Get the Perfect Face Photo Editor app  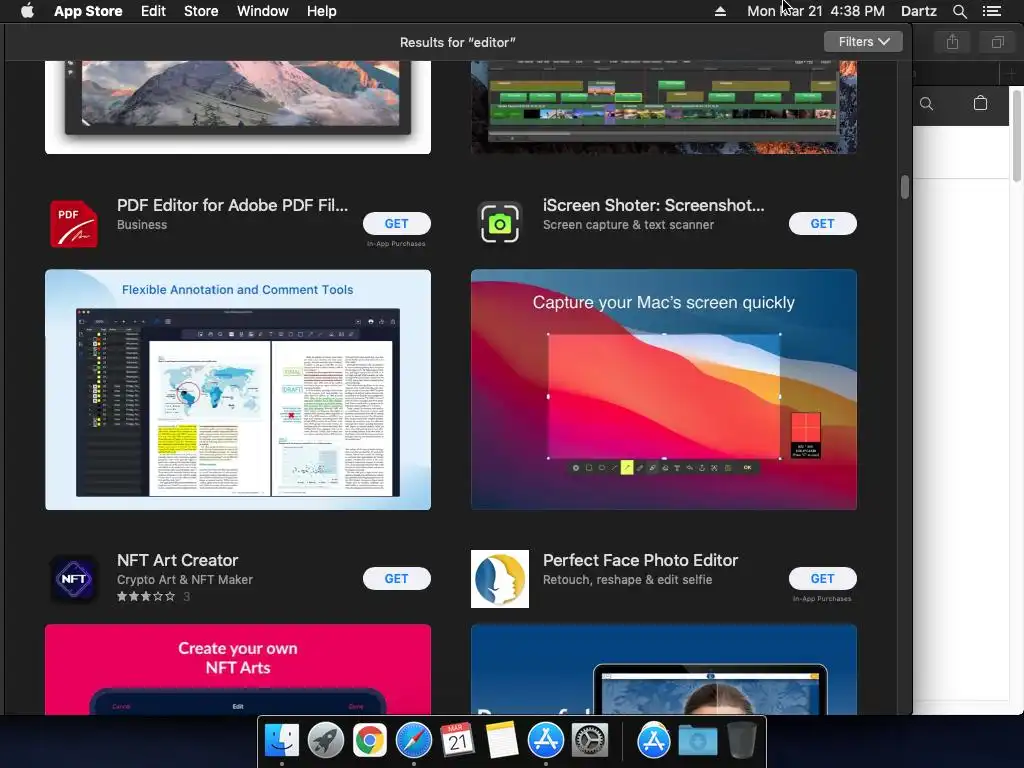coord(822,579)
